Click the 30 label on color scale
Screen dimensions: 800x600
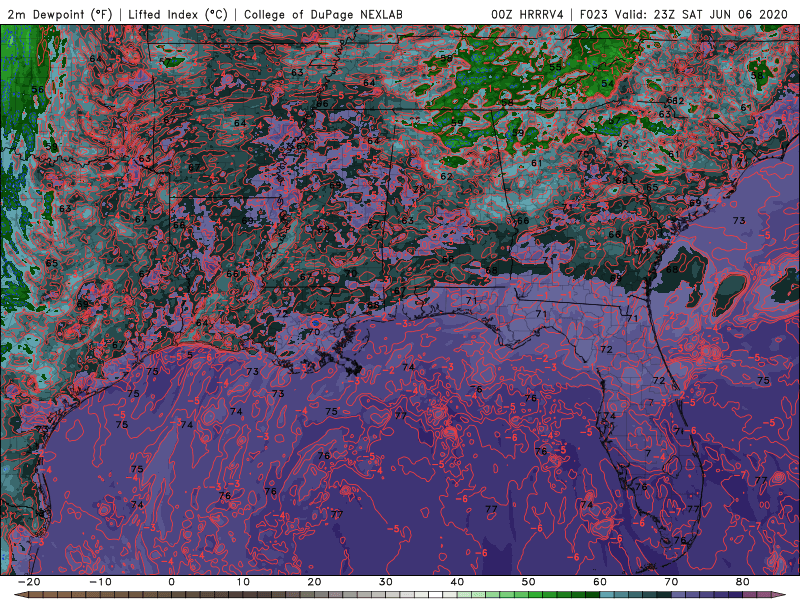[386, 582]
